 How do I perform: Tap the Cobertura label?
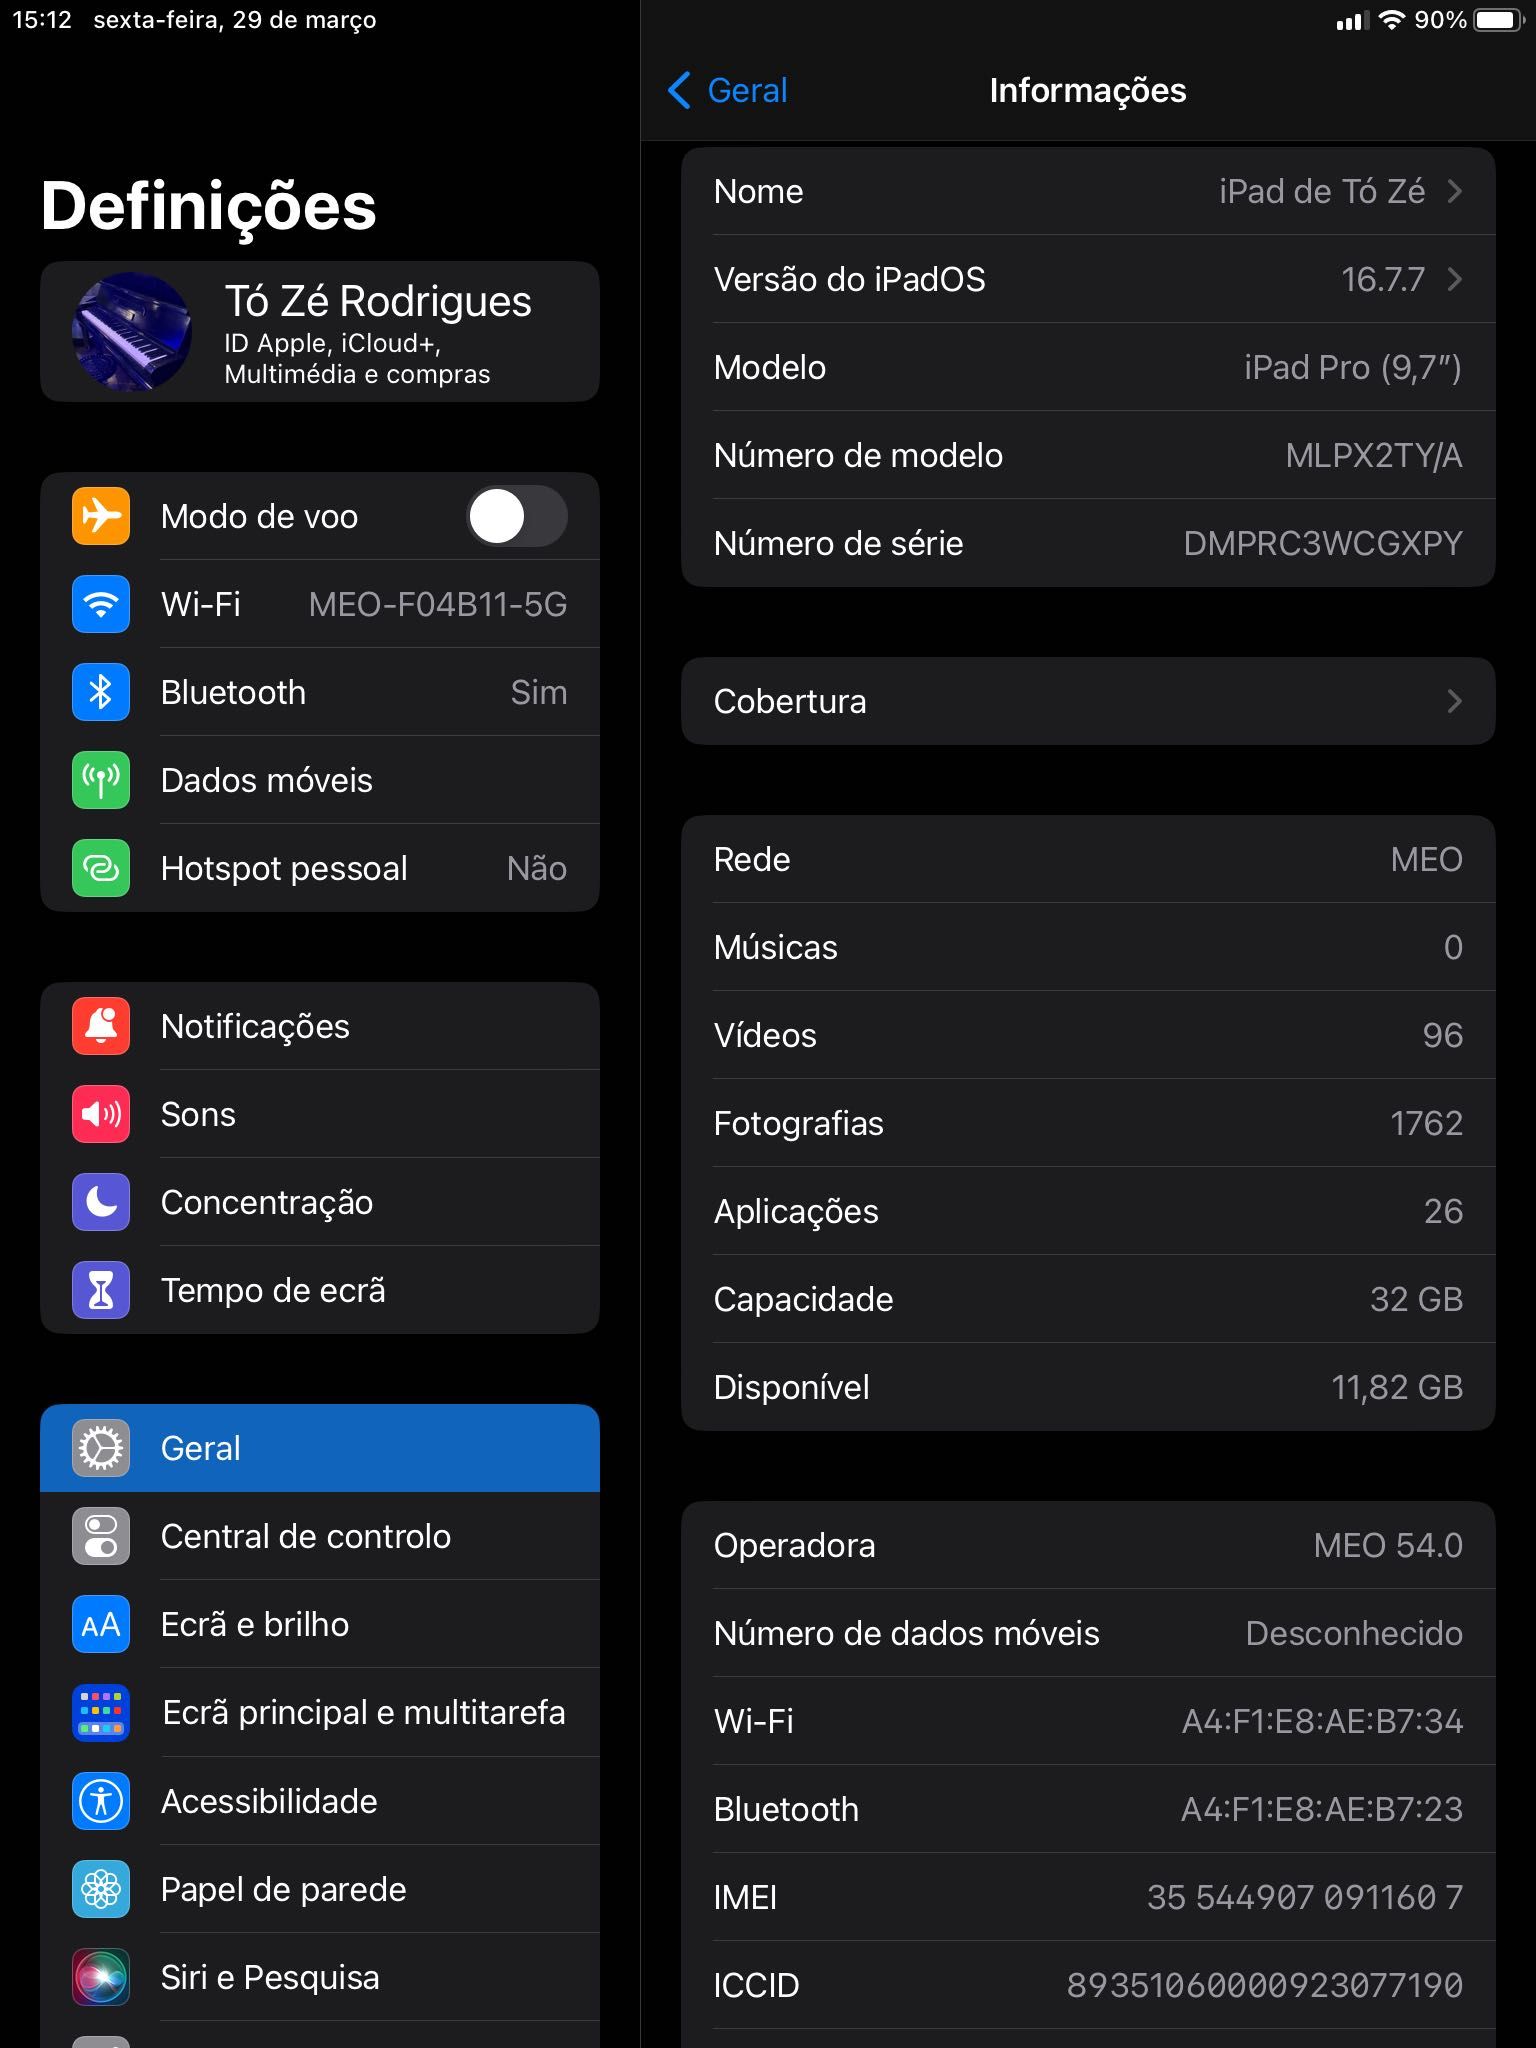(x=790, y=701)
